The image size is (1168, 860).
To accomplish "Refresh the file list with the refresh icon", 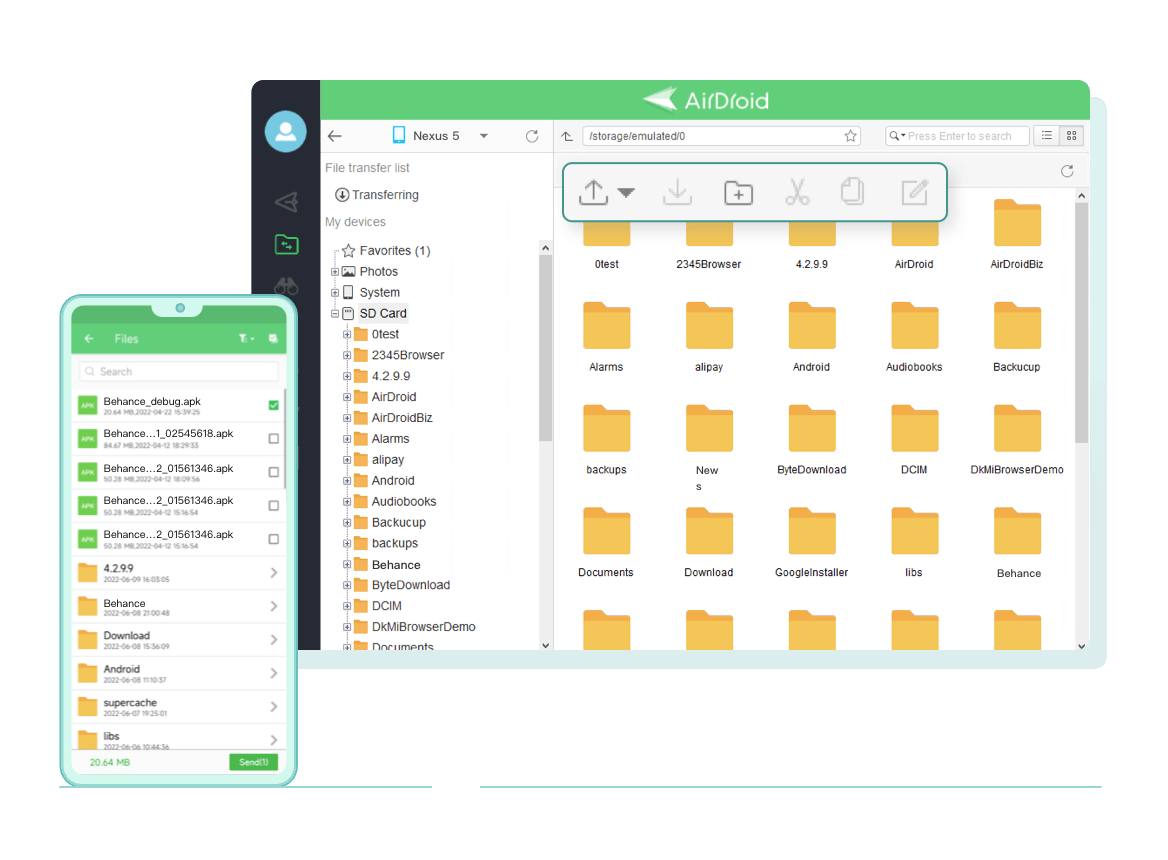I will tap(1066, 171).
